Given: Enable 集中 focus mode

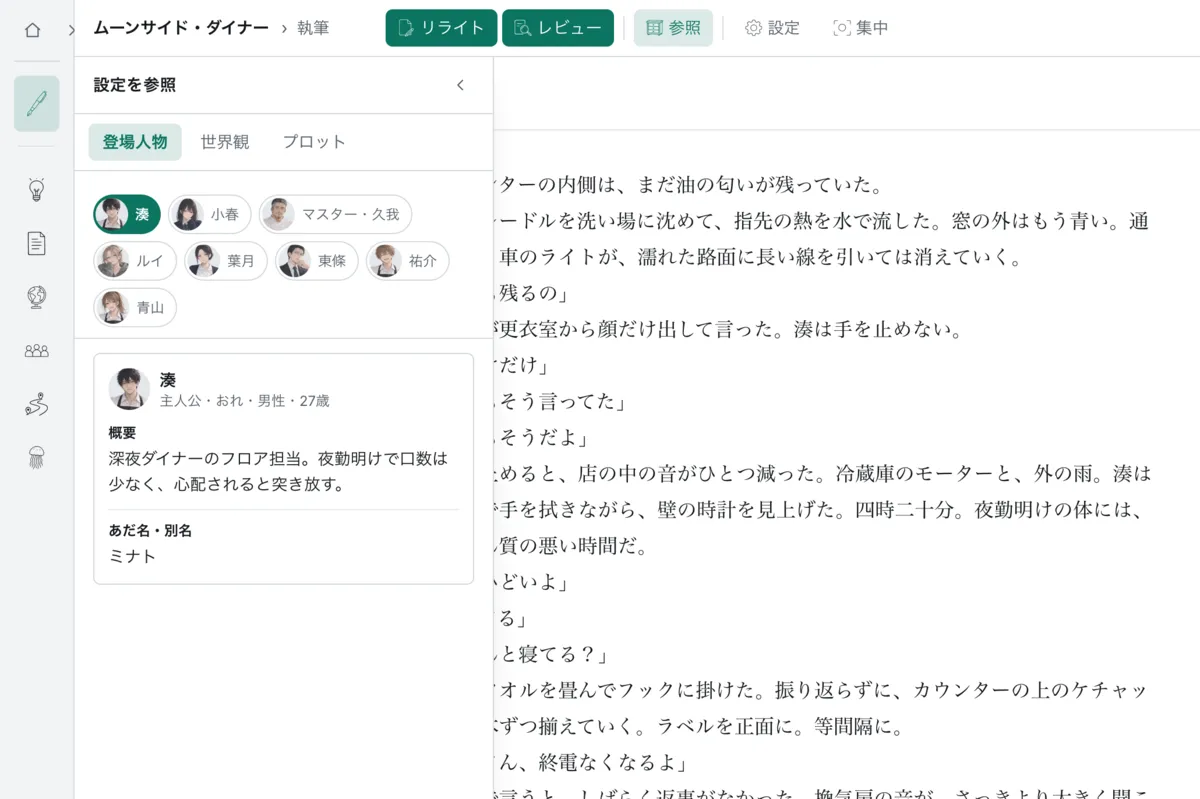Looking at the screenshot, I should [x=860, y=28].
